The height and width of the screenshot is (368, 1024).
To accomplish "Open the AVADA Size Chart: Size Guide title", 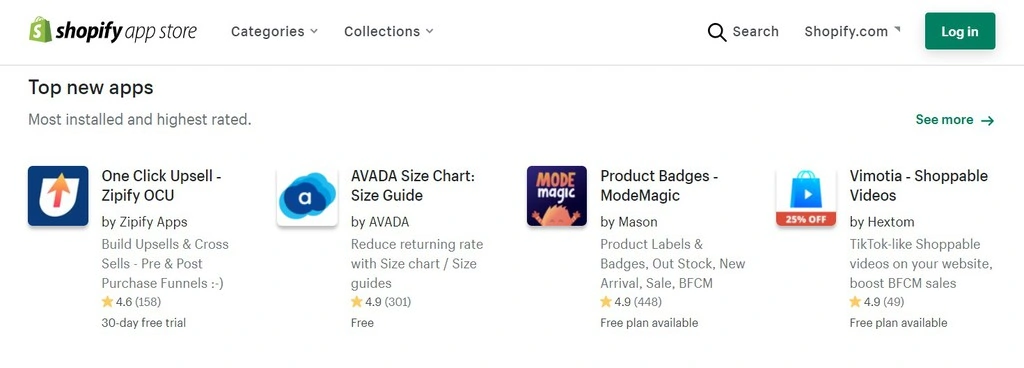I will (413, 185).
